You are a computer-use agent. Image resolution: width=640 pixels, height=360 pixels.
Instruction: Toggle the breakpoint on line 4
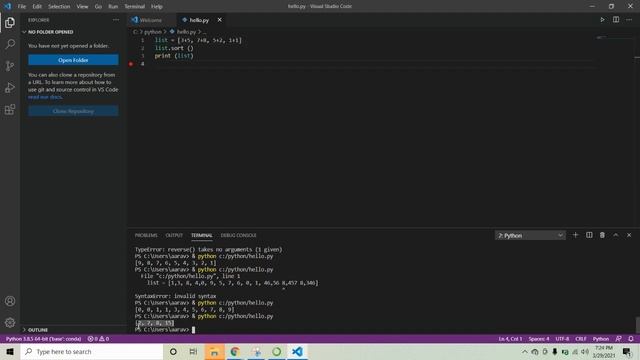[131, 64]
